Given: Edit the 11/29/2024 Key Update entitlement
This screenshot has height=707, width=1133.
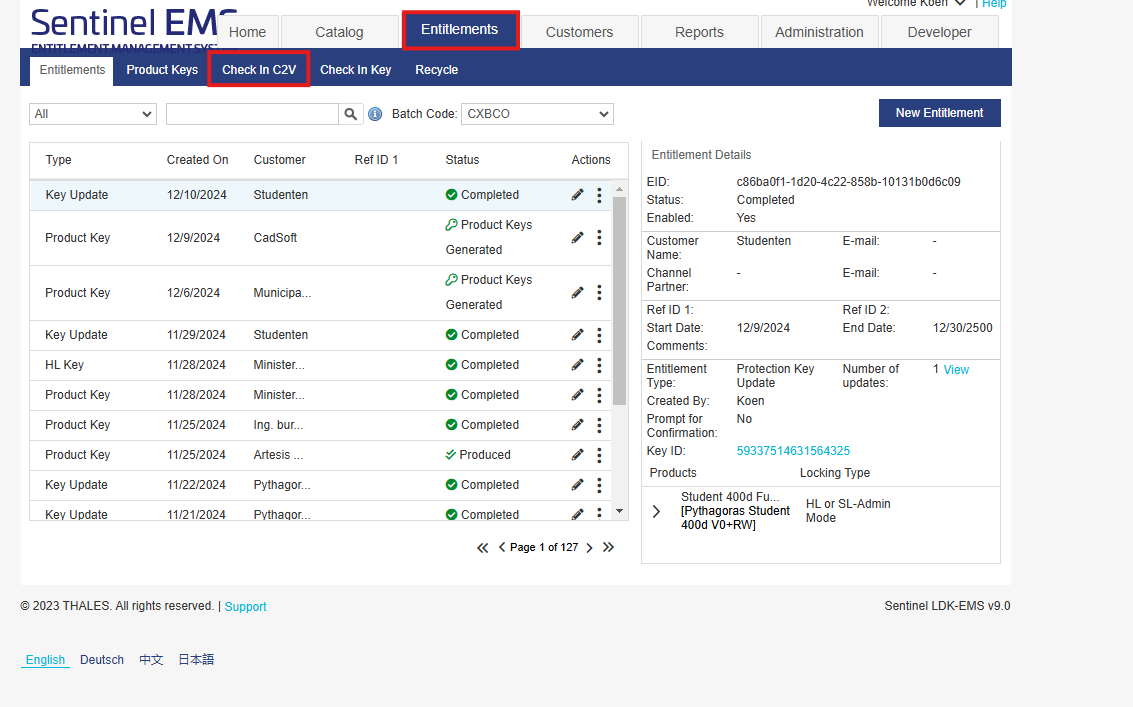Looking at the screenshot, I should (x=577, y=335).
